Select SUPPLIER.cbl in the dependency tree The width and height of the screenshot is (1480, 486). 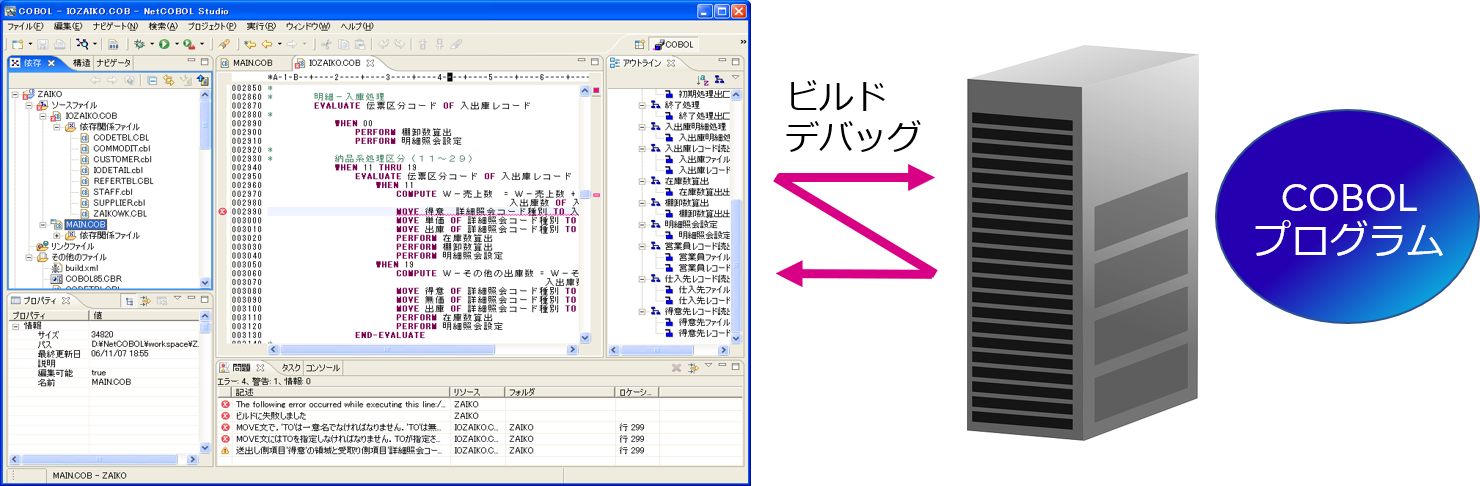click(119, 202)
